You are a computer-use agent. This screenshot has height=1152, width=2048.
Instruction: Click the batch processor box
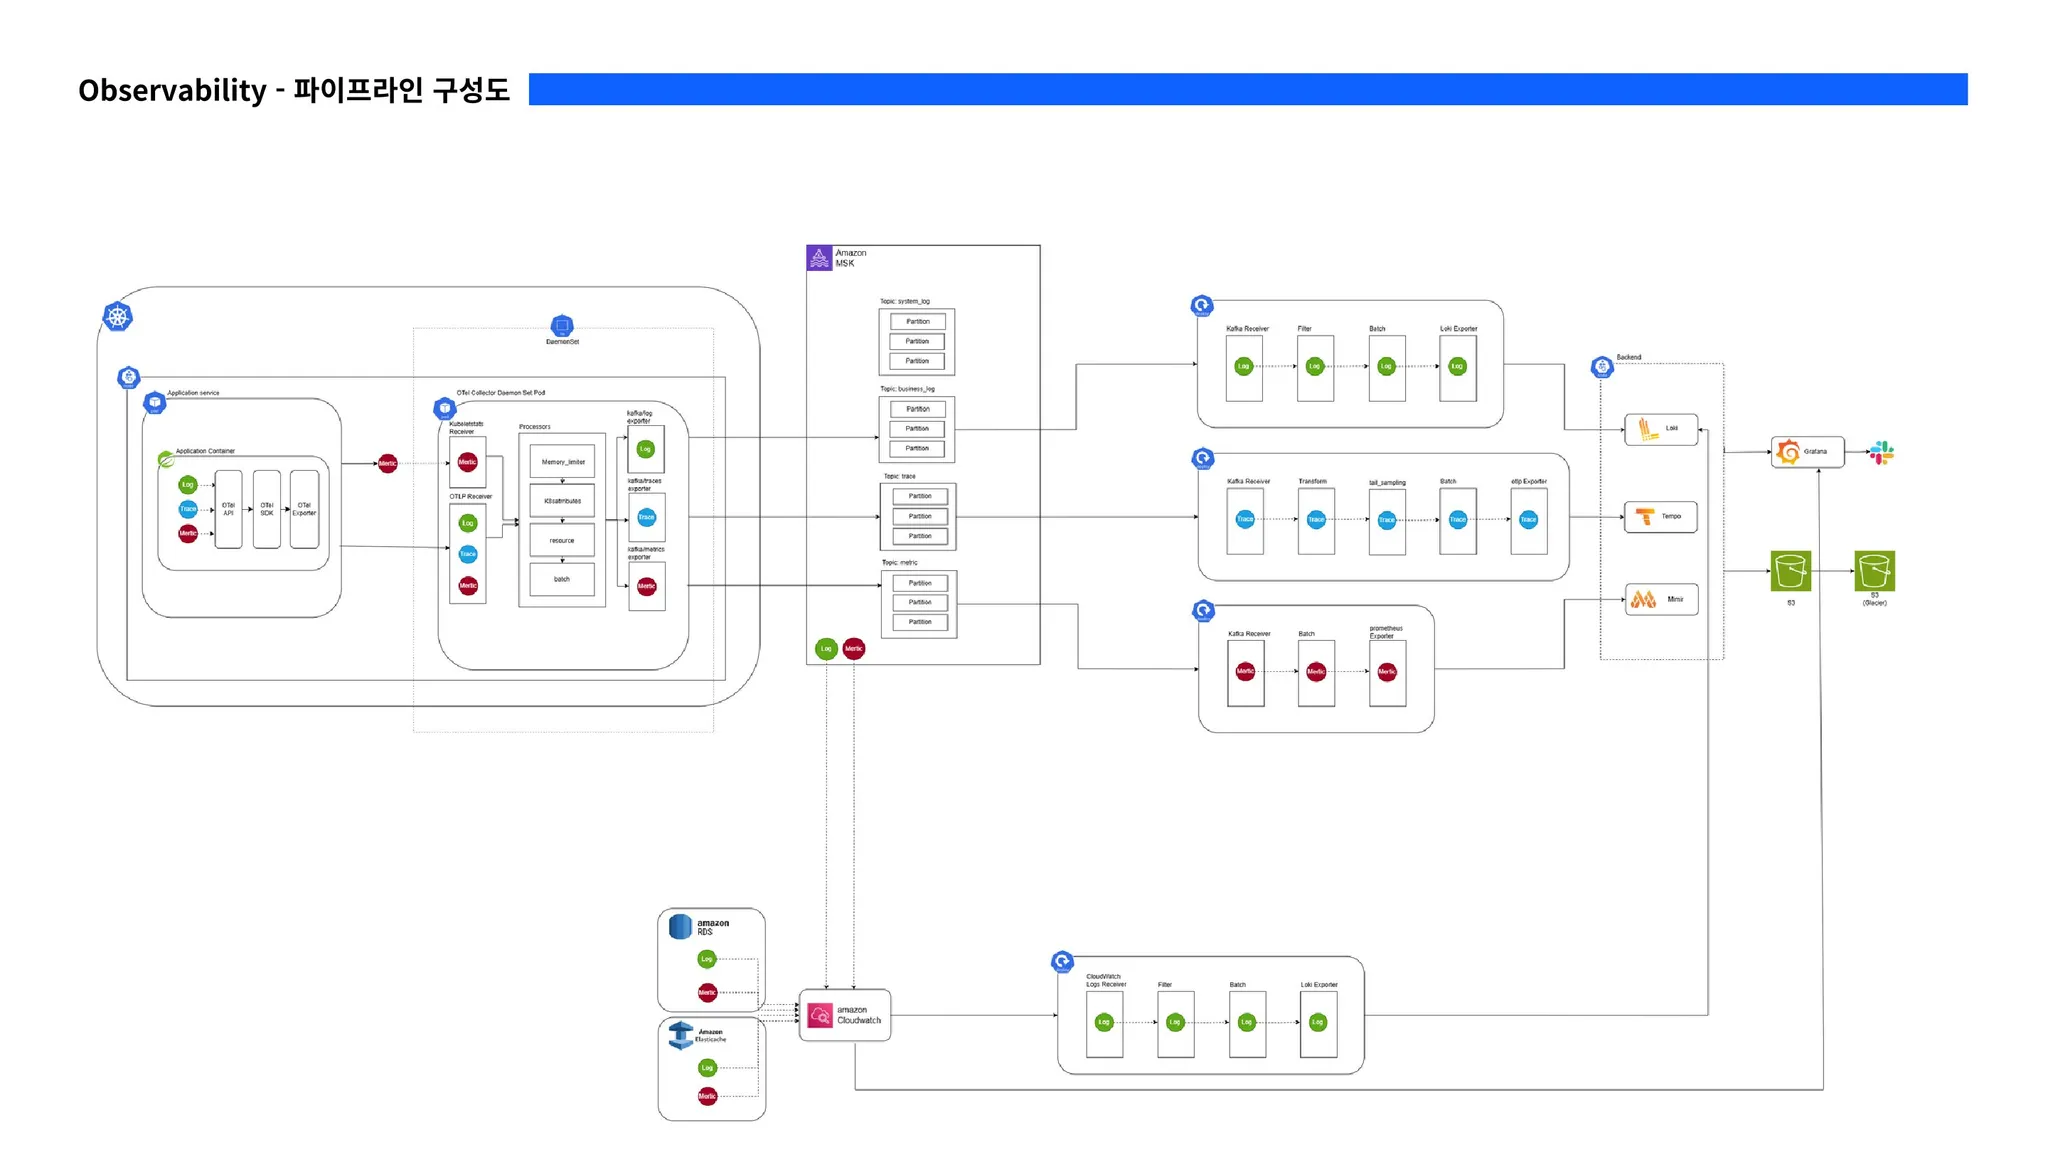pos(562,579)
